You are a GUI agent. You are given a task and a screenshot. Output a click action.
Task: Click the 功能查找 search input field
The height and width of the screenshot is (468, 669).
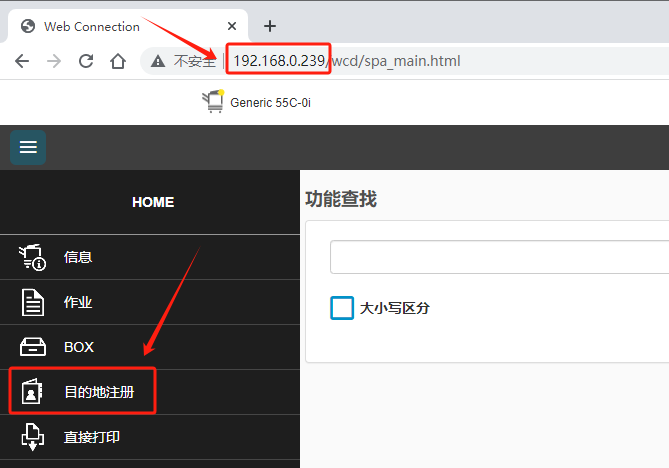click(x=498, y=257)
